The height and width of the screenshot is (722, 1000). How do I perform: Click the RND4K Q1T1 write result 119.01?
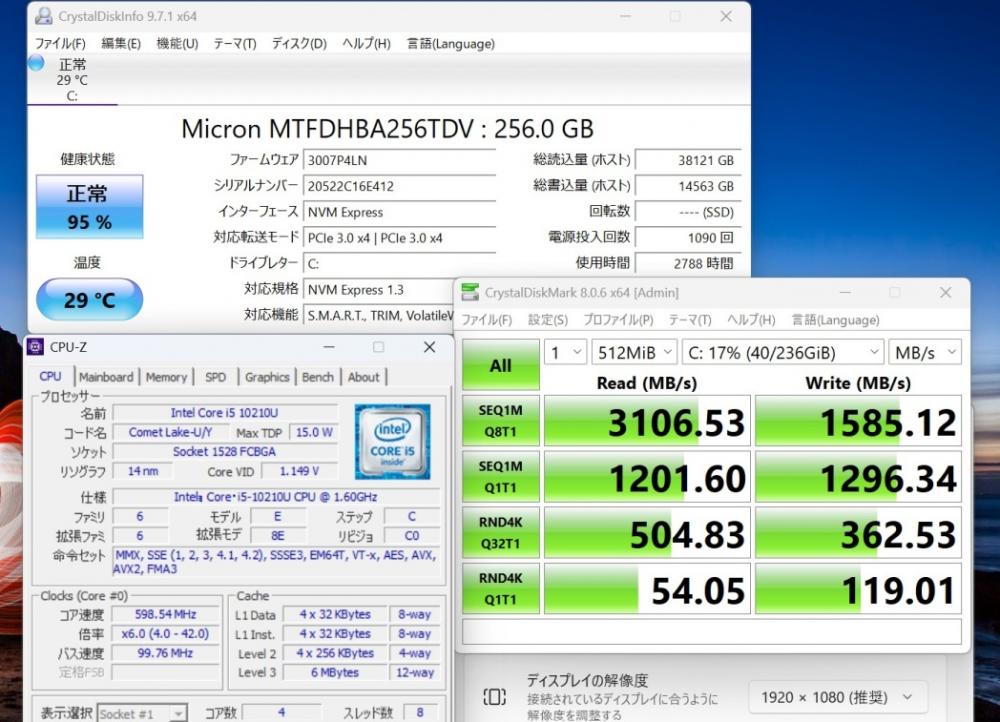tap(858, 589)
